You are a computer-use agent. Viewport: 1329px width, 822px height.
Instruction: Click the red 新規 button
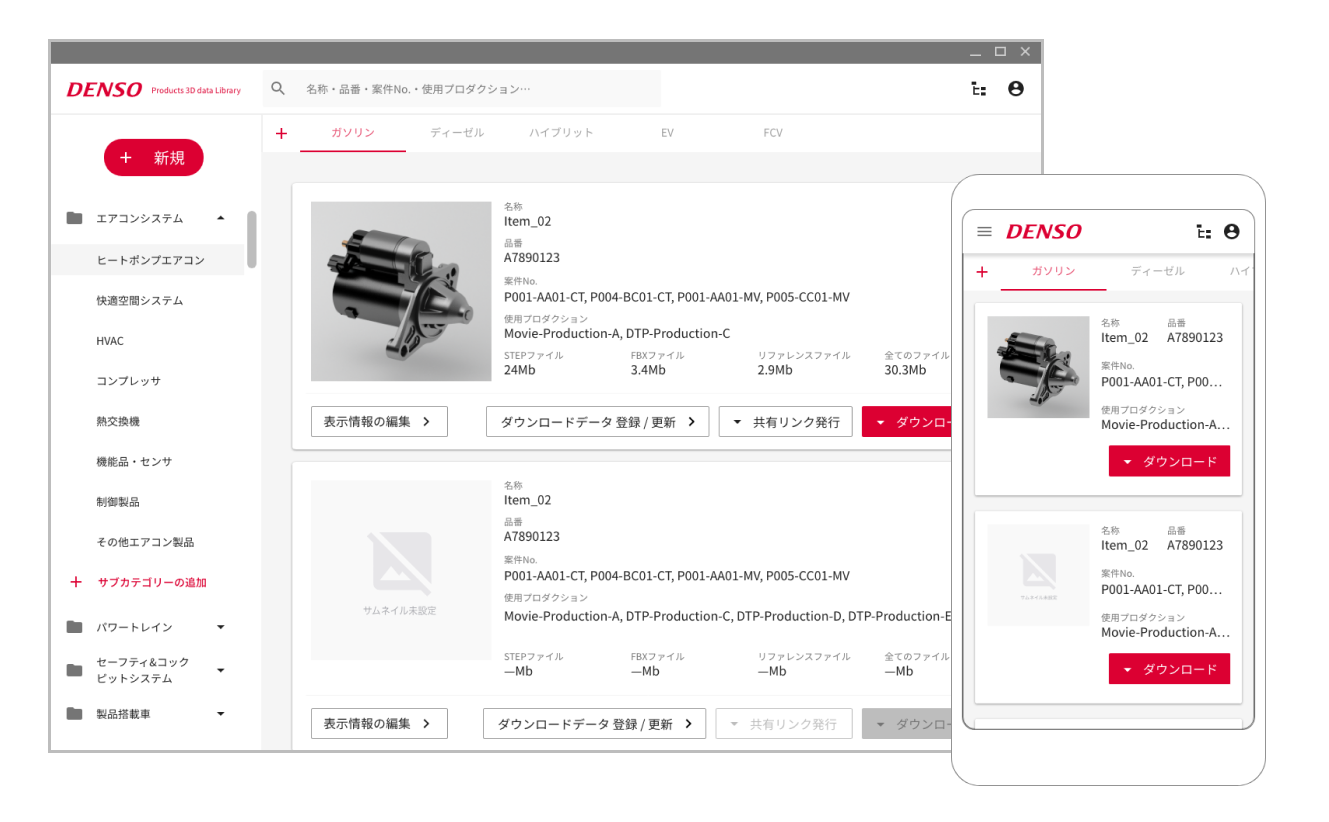pos(153,158)
